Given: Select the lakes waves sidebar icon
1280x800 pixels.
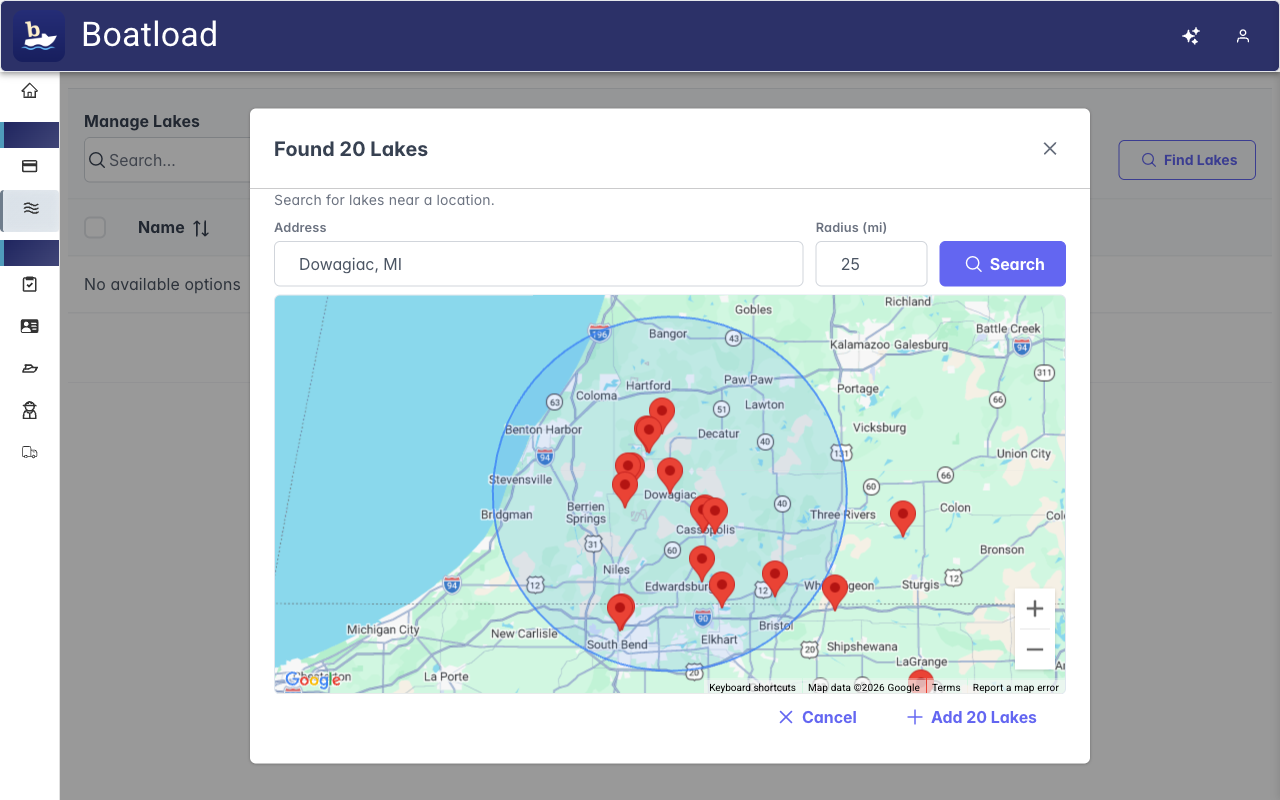Looking at the screenshot, I should [x=31, y=209].
